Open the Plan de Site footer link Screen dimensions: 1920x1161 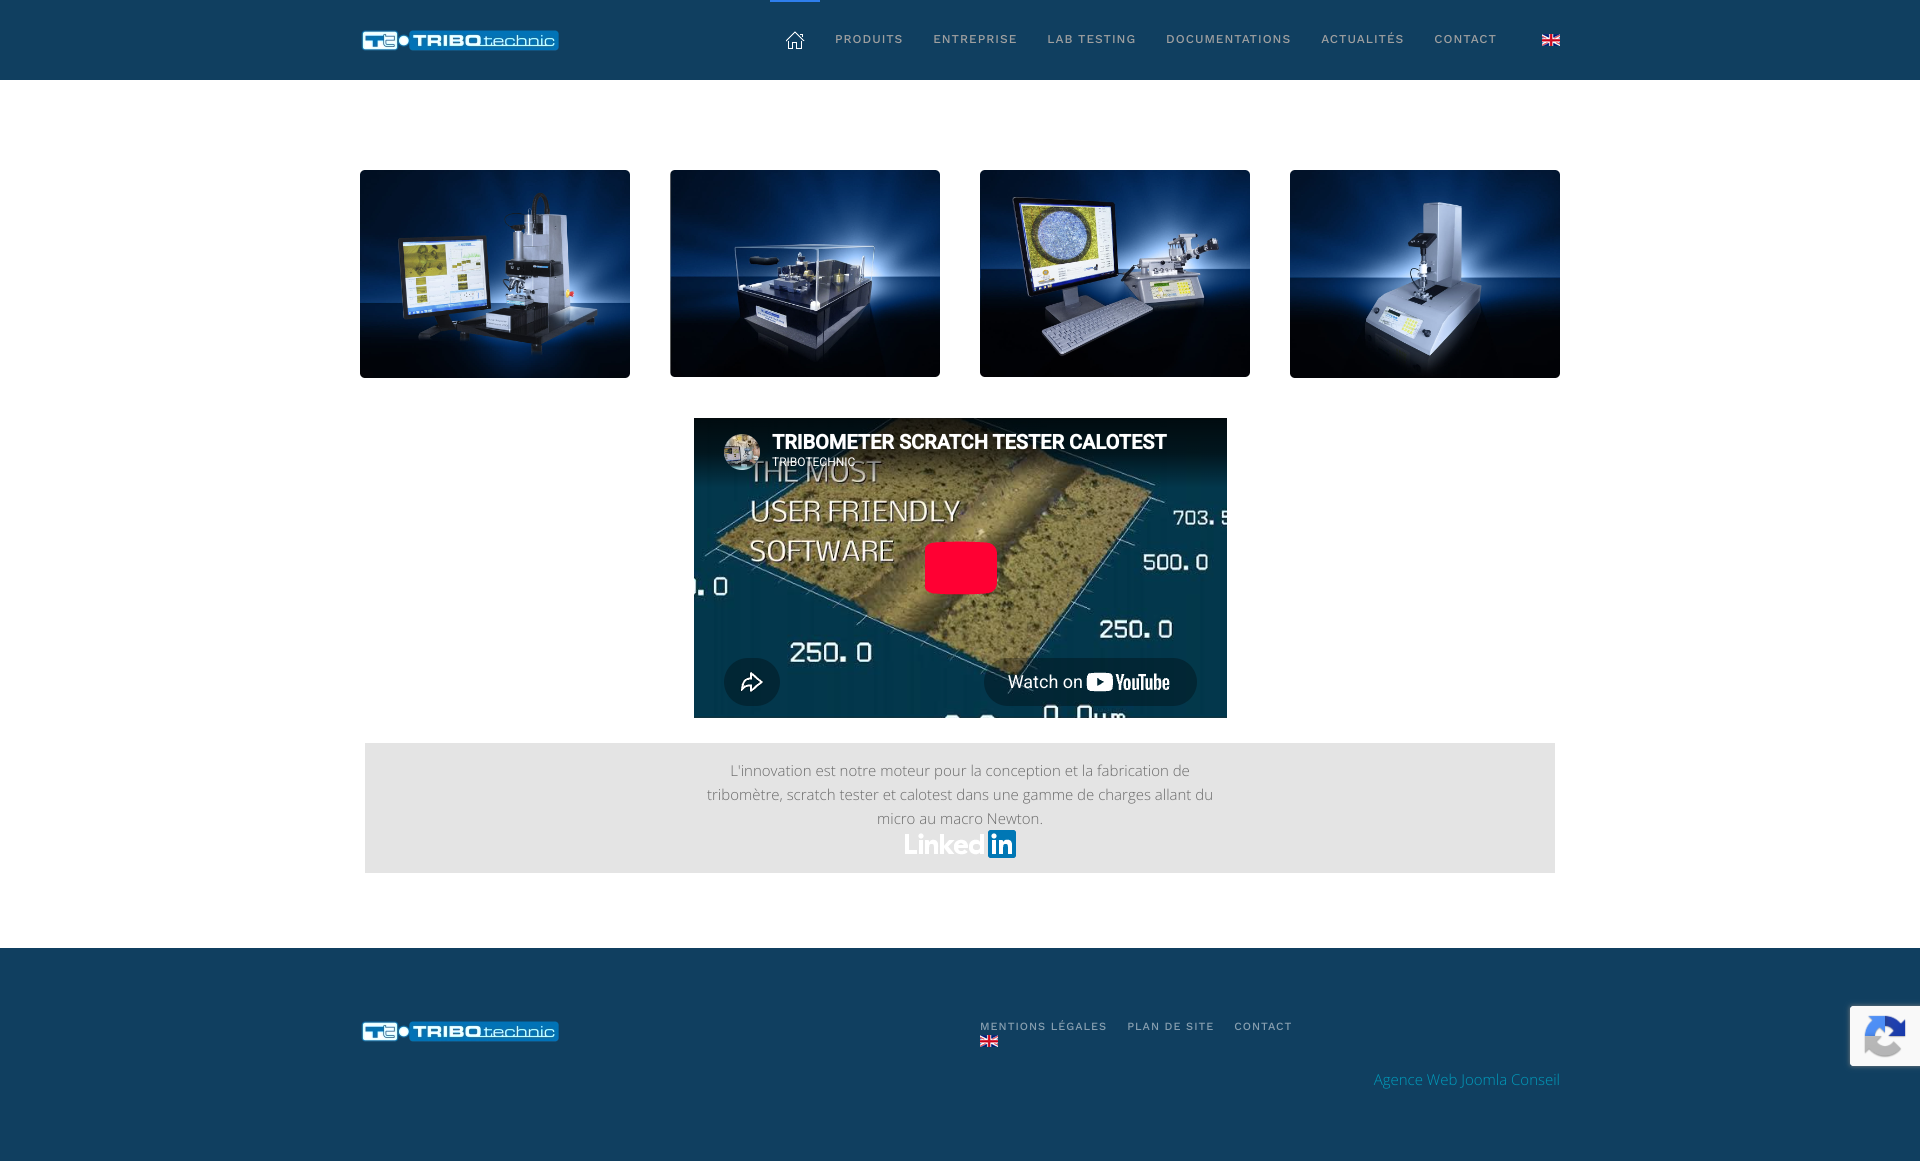click(x=1170, y=1027)
